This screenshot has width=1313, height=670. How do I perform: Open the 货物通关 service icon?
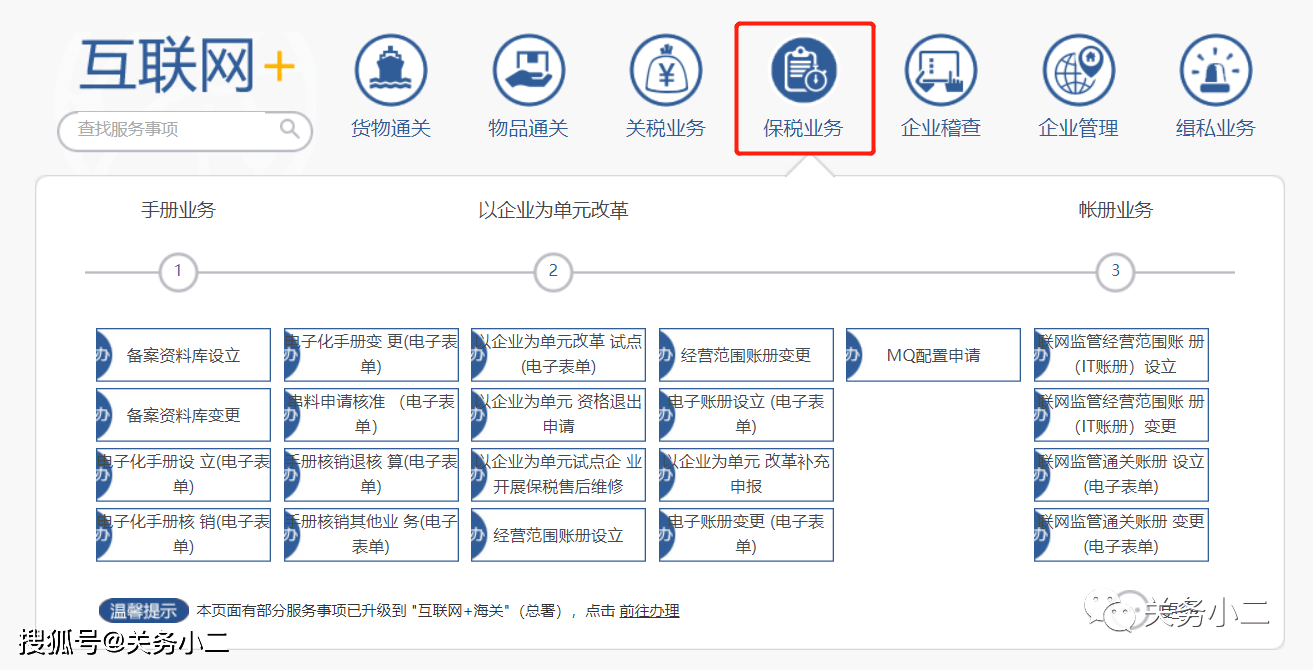click(x=390, y=70)
